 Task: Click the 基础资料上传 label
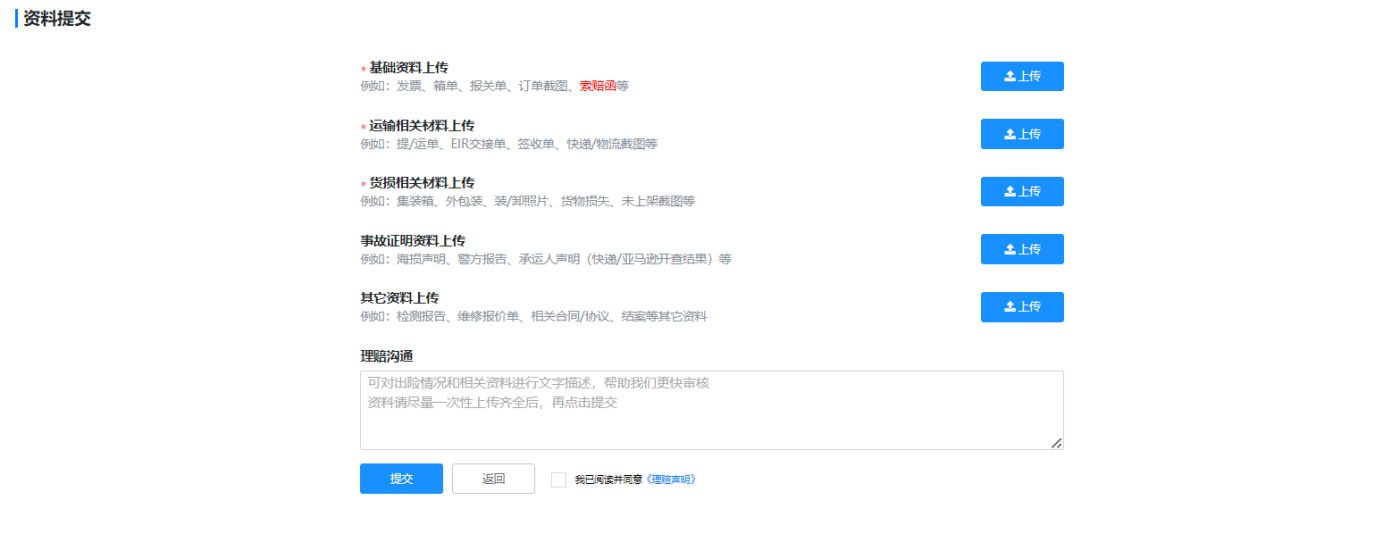(409, 67)
